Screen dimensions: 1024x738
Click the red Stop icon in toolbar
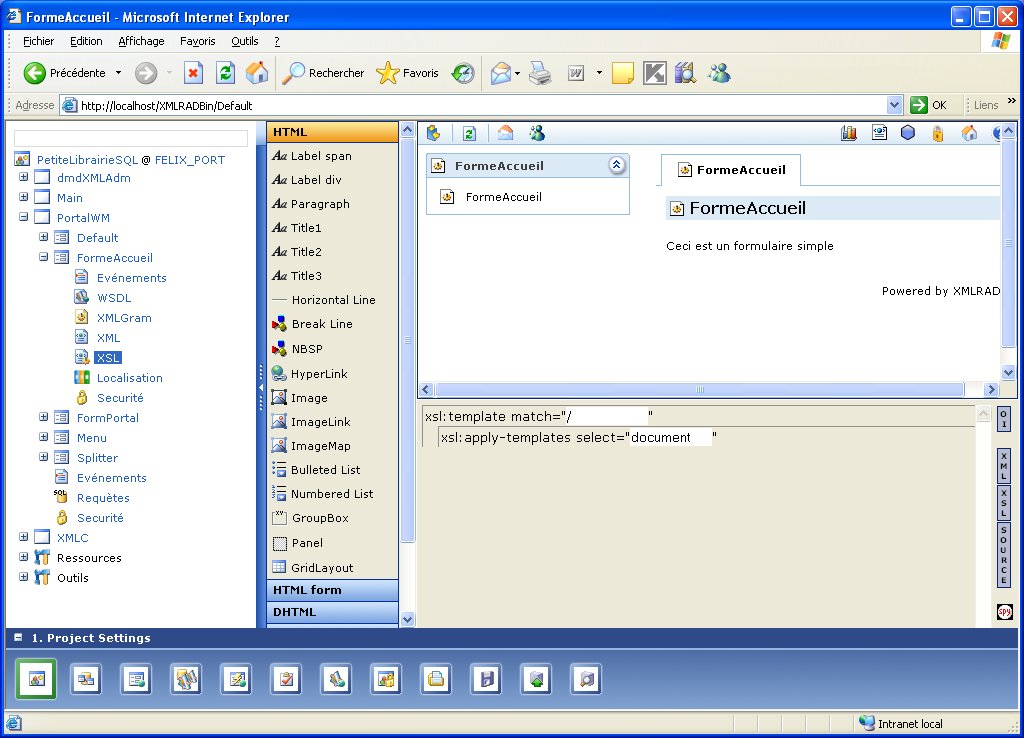point(194,73)
